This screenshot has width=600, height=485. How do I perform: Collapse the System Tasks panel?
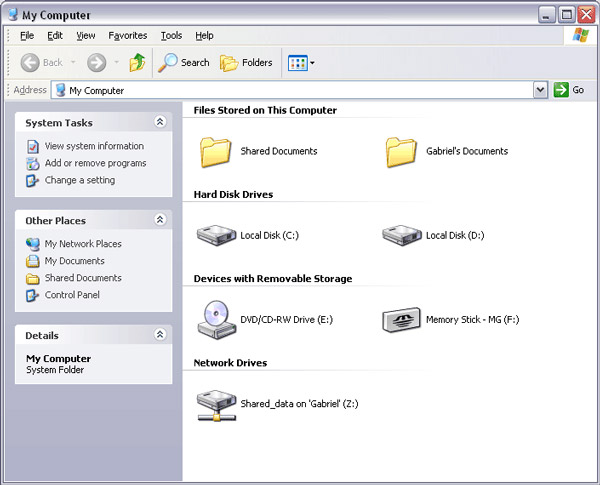(160, 122)
